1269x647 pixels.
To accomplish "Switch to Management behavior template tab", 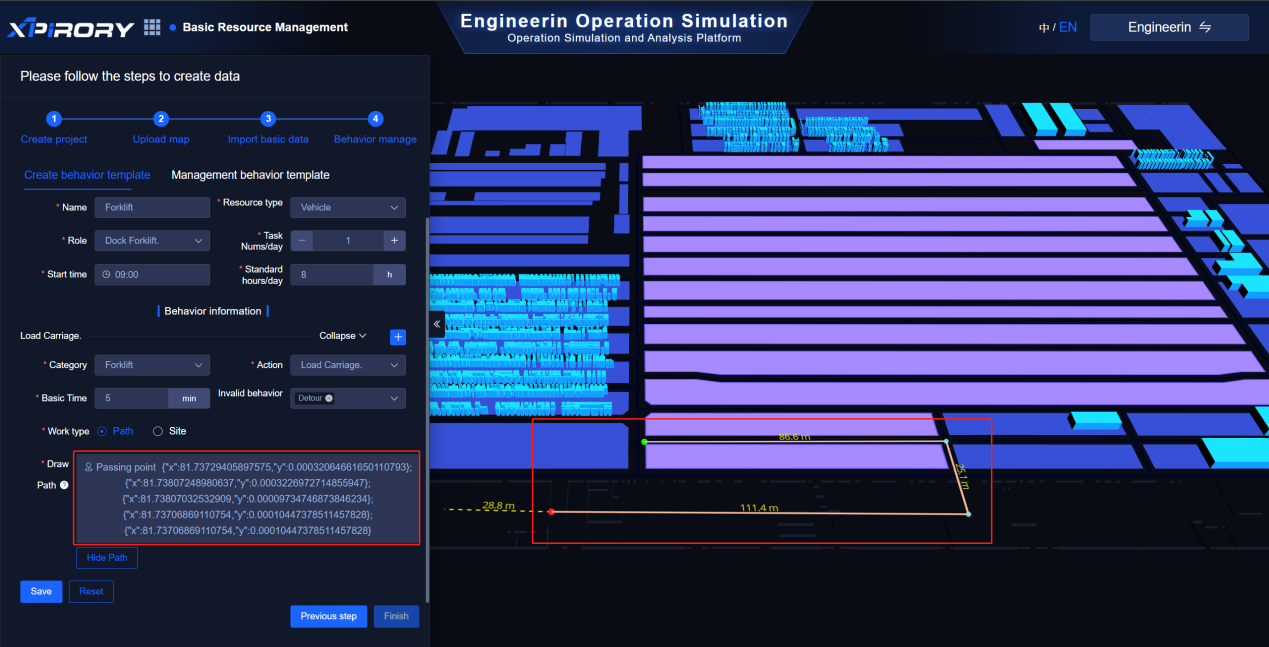I will tap(250, 175).
